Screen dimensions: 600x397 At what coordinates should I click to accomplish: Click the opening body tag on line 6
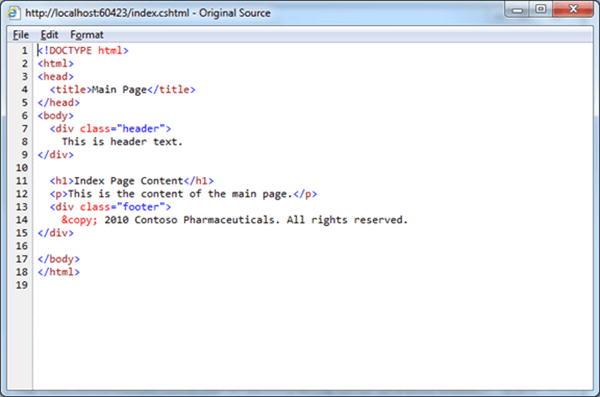tap(55, 116)
